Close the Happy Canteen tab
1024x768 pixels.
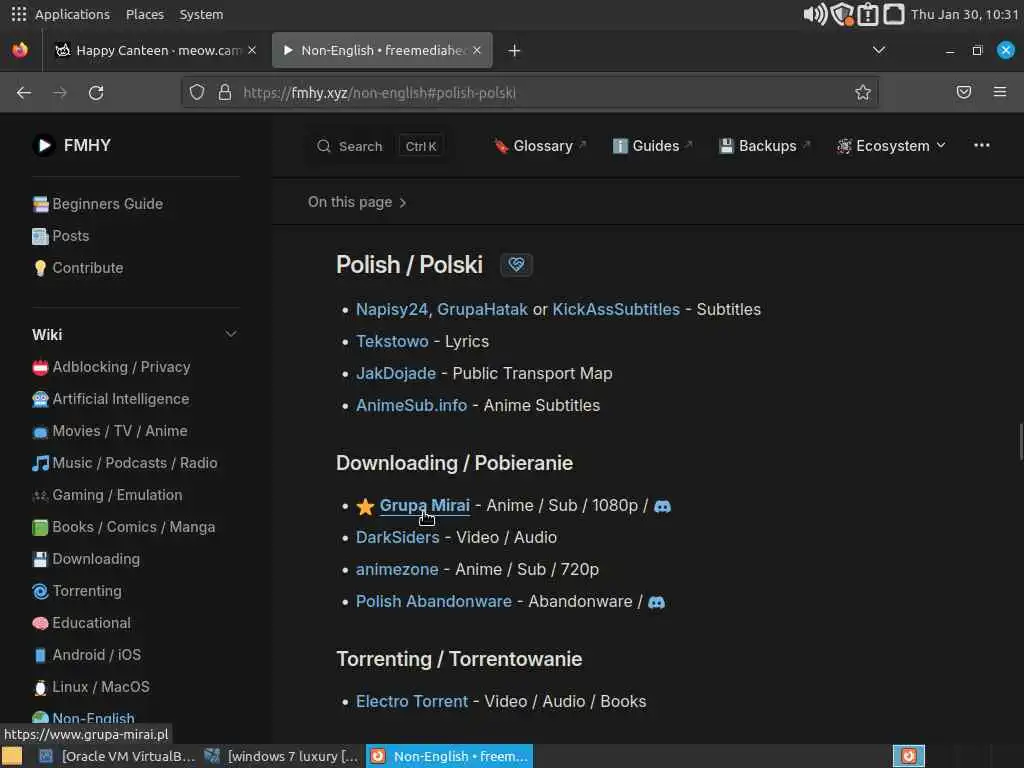coord(252,50)
